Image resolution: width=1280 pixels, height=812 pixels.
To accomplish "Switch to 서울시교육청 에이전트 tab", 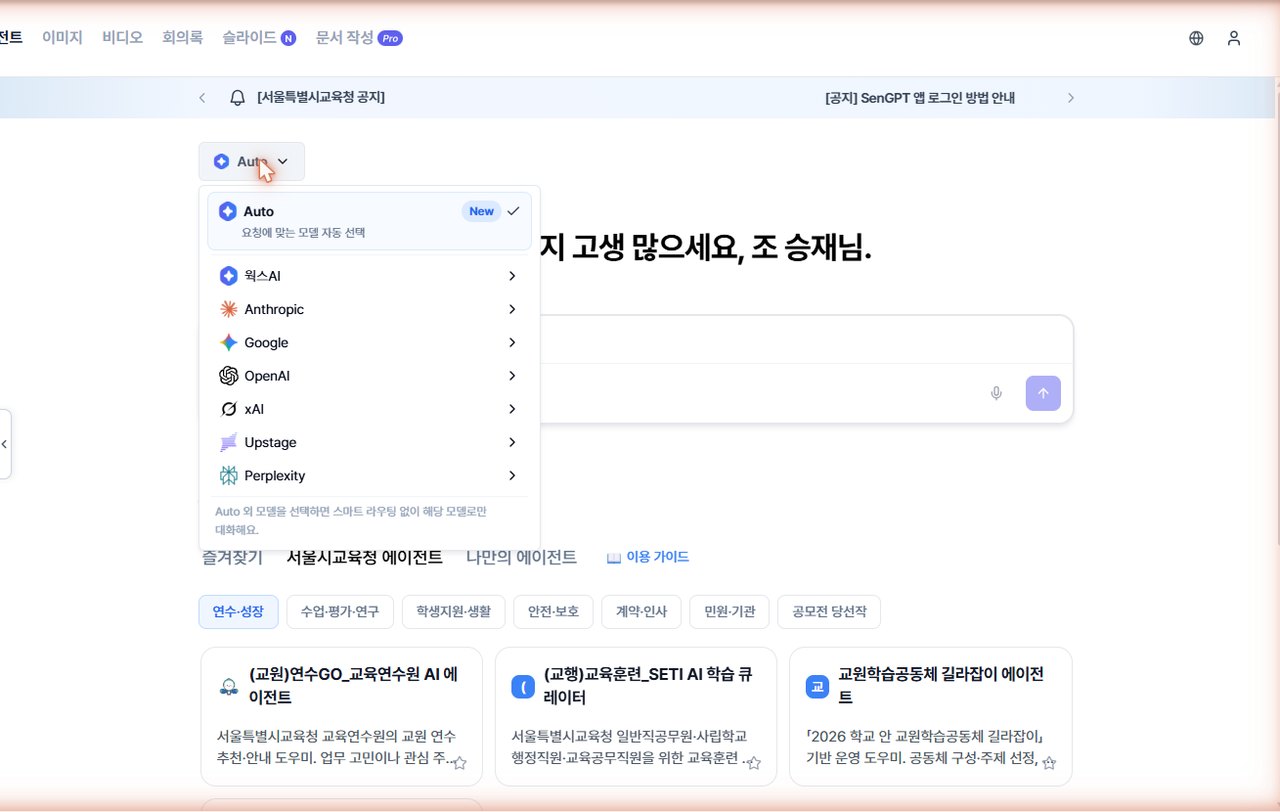I will click(x=364, y=557).
